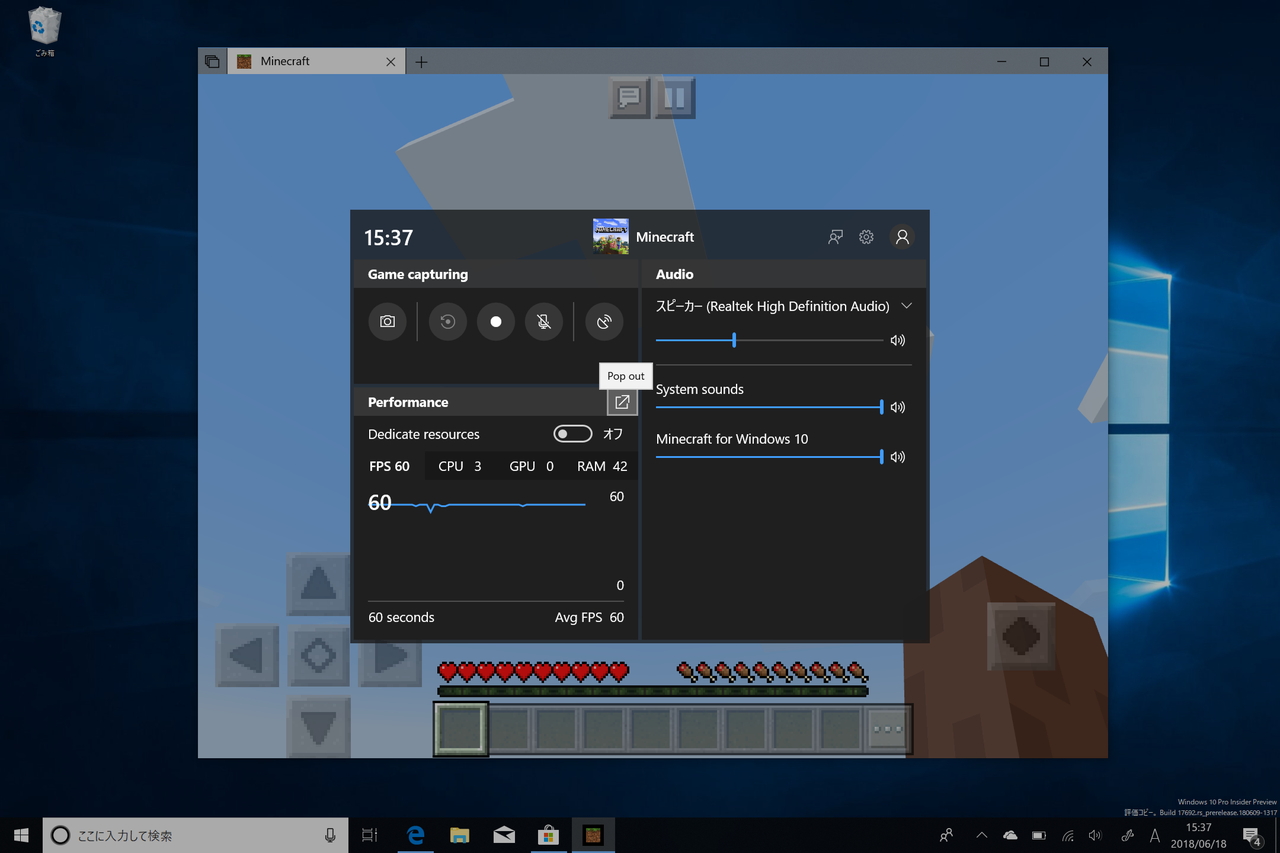Open tab previews in the browser window
1280x853 pixels.
click(212, 60)
